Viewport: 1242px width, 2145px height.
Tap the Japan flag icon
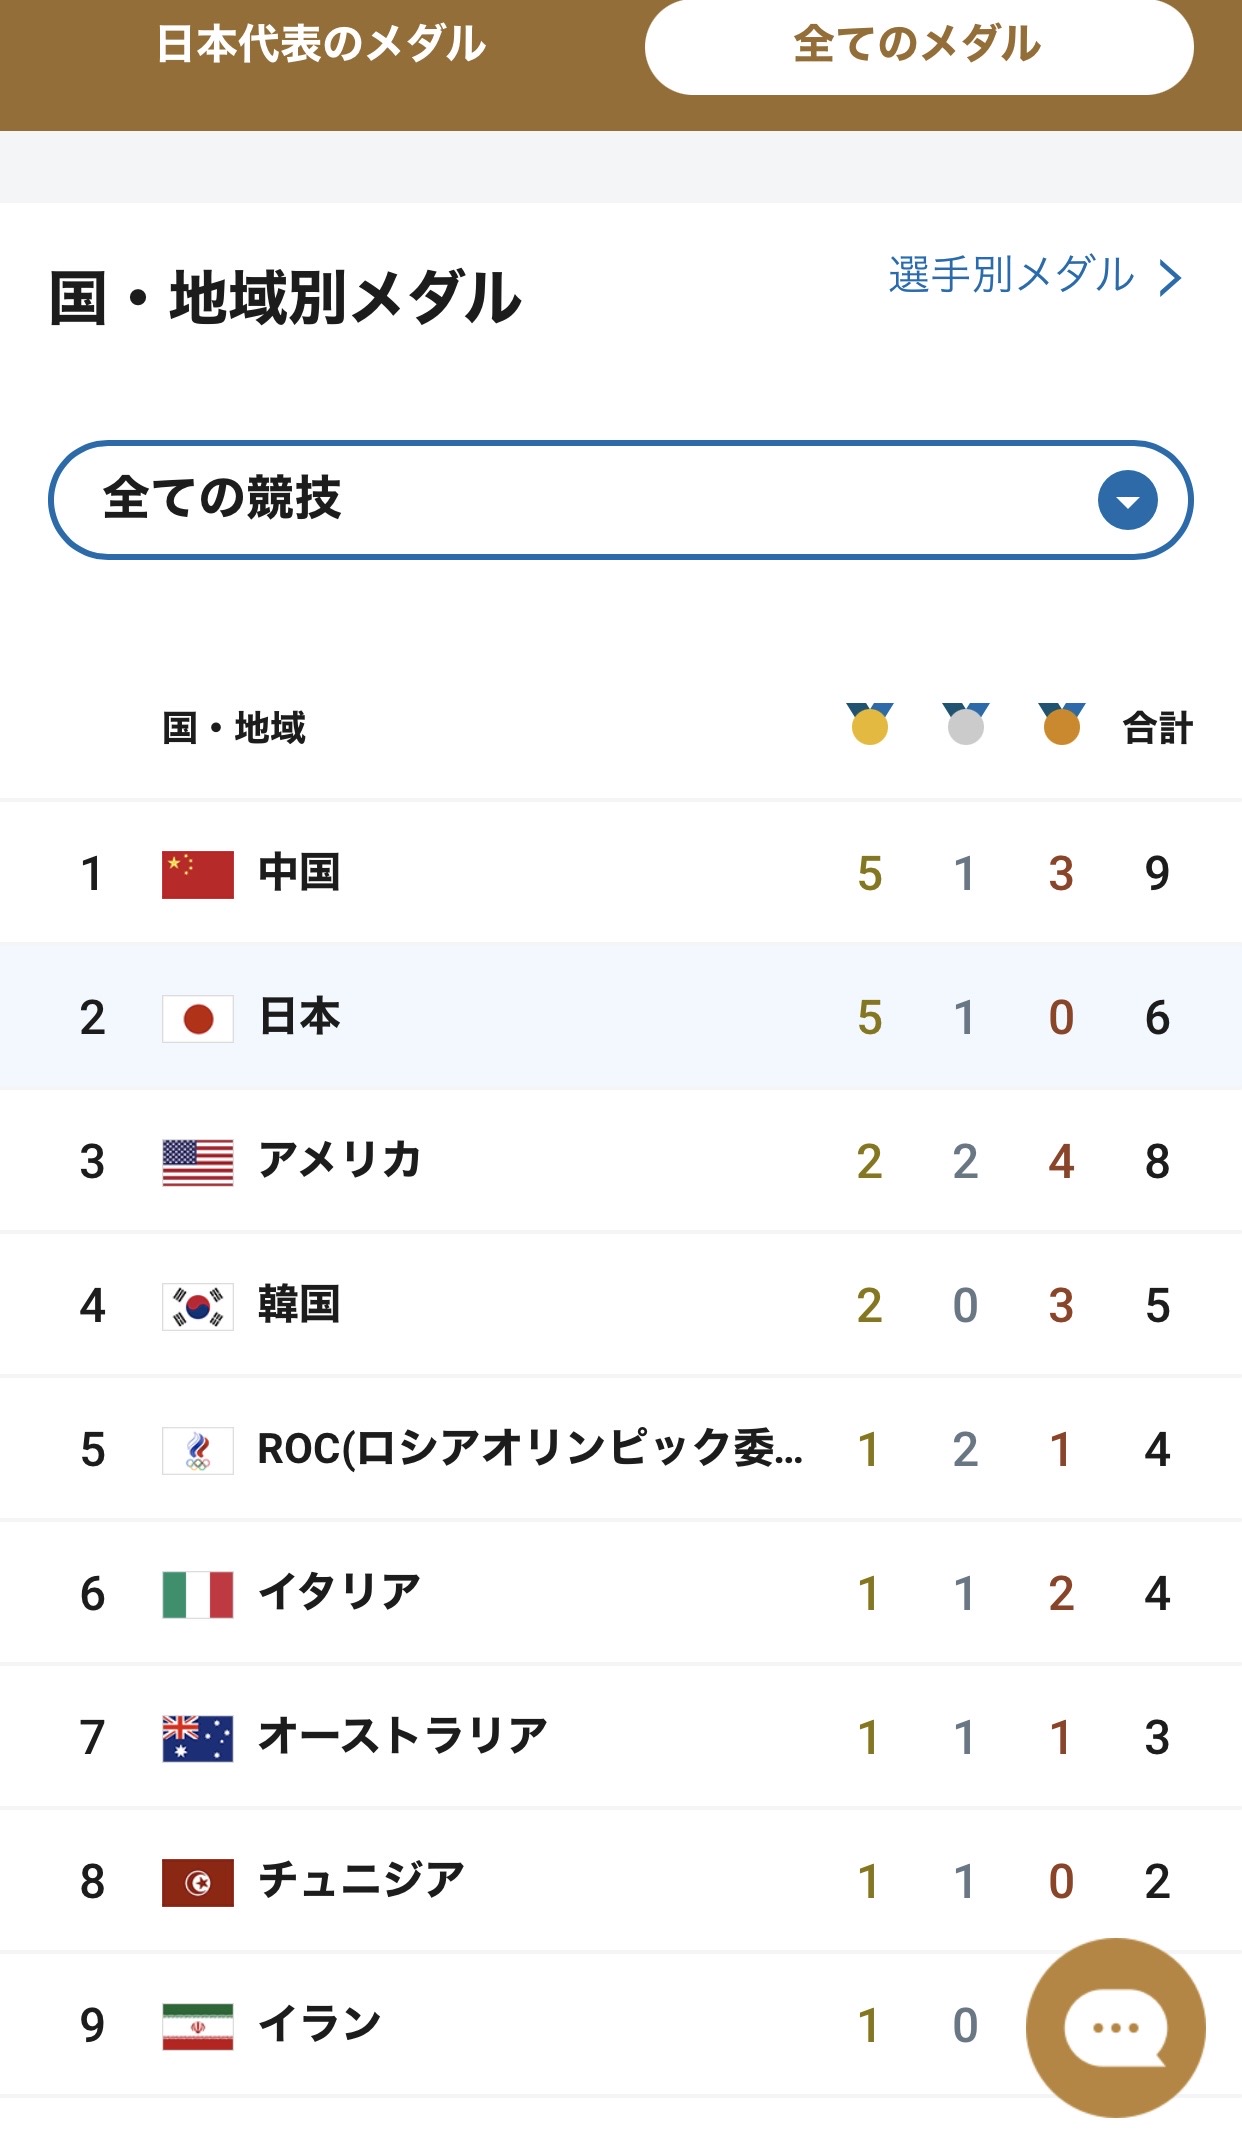tap(198, 1019)
